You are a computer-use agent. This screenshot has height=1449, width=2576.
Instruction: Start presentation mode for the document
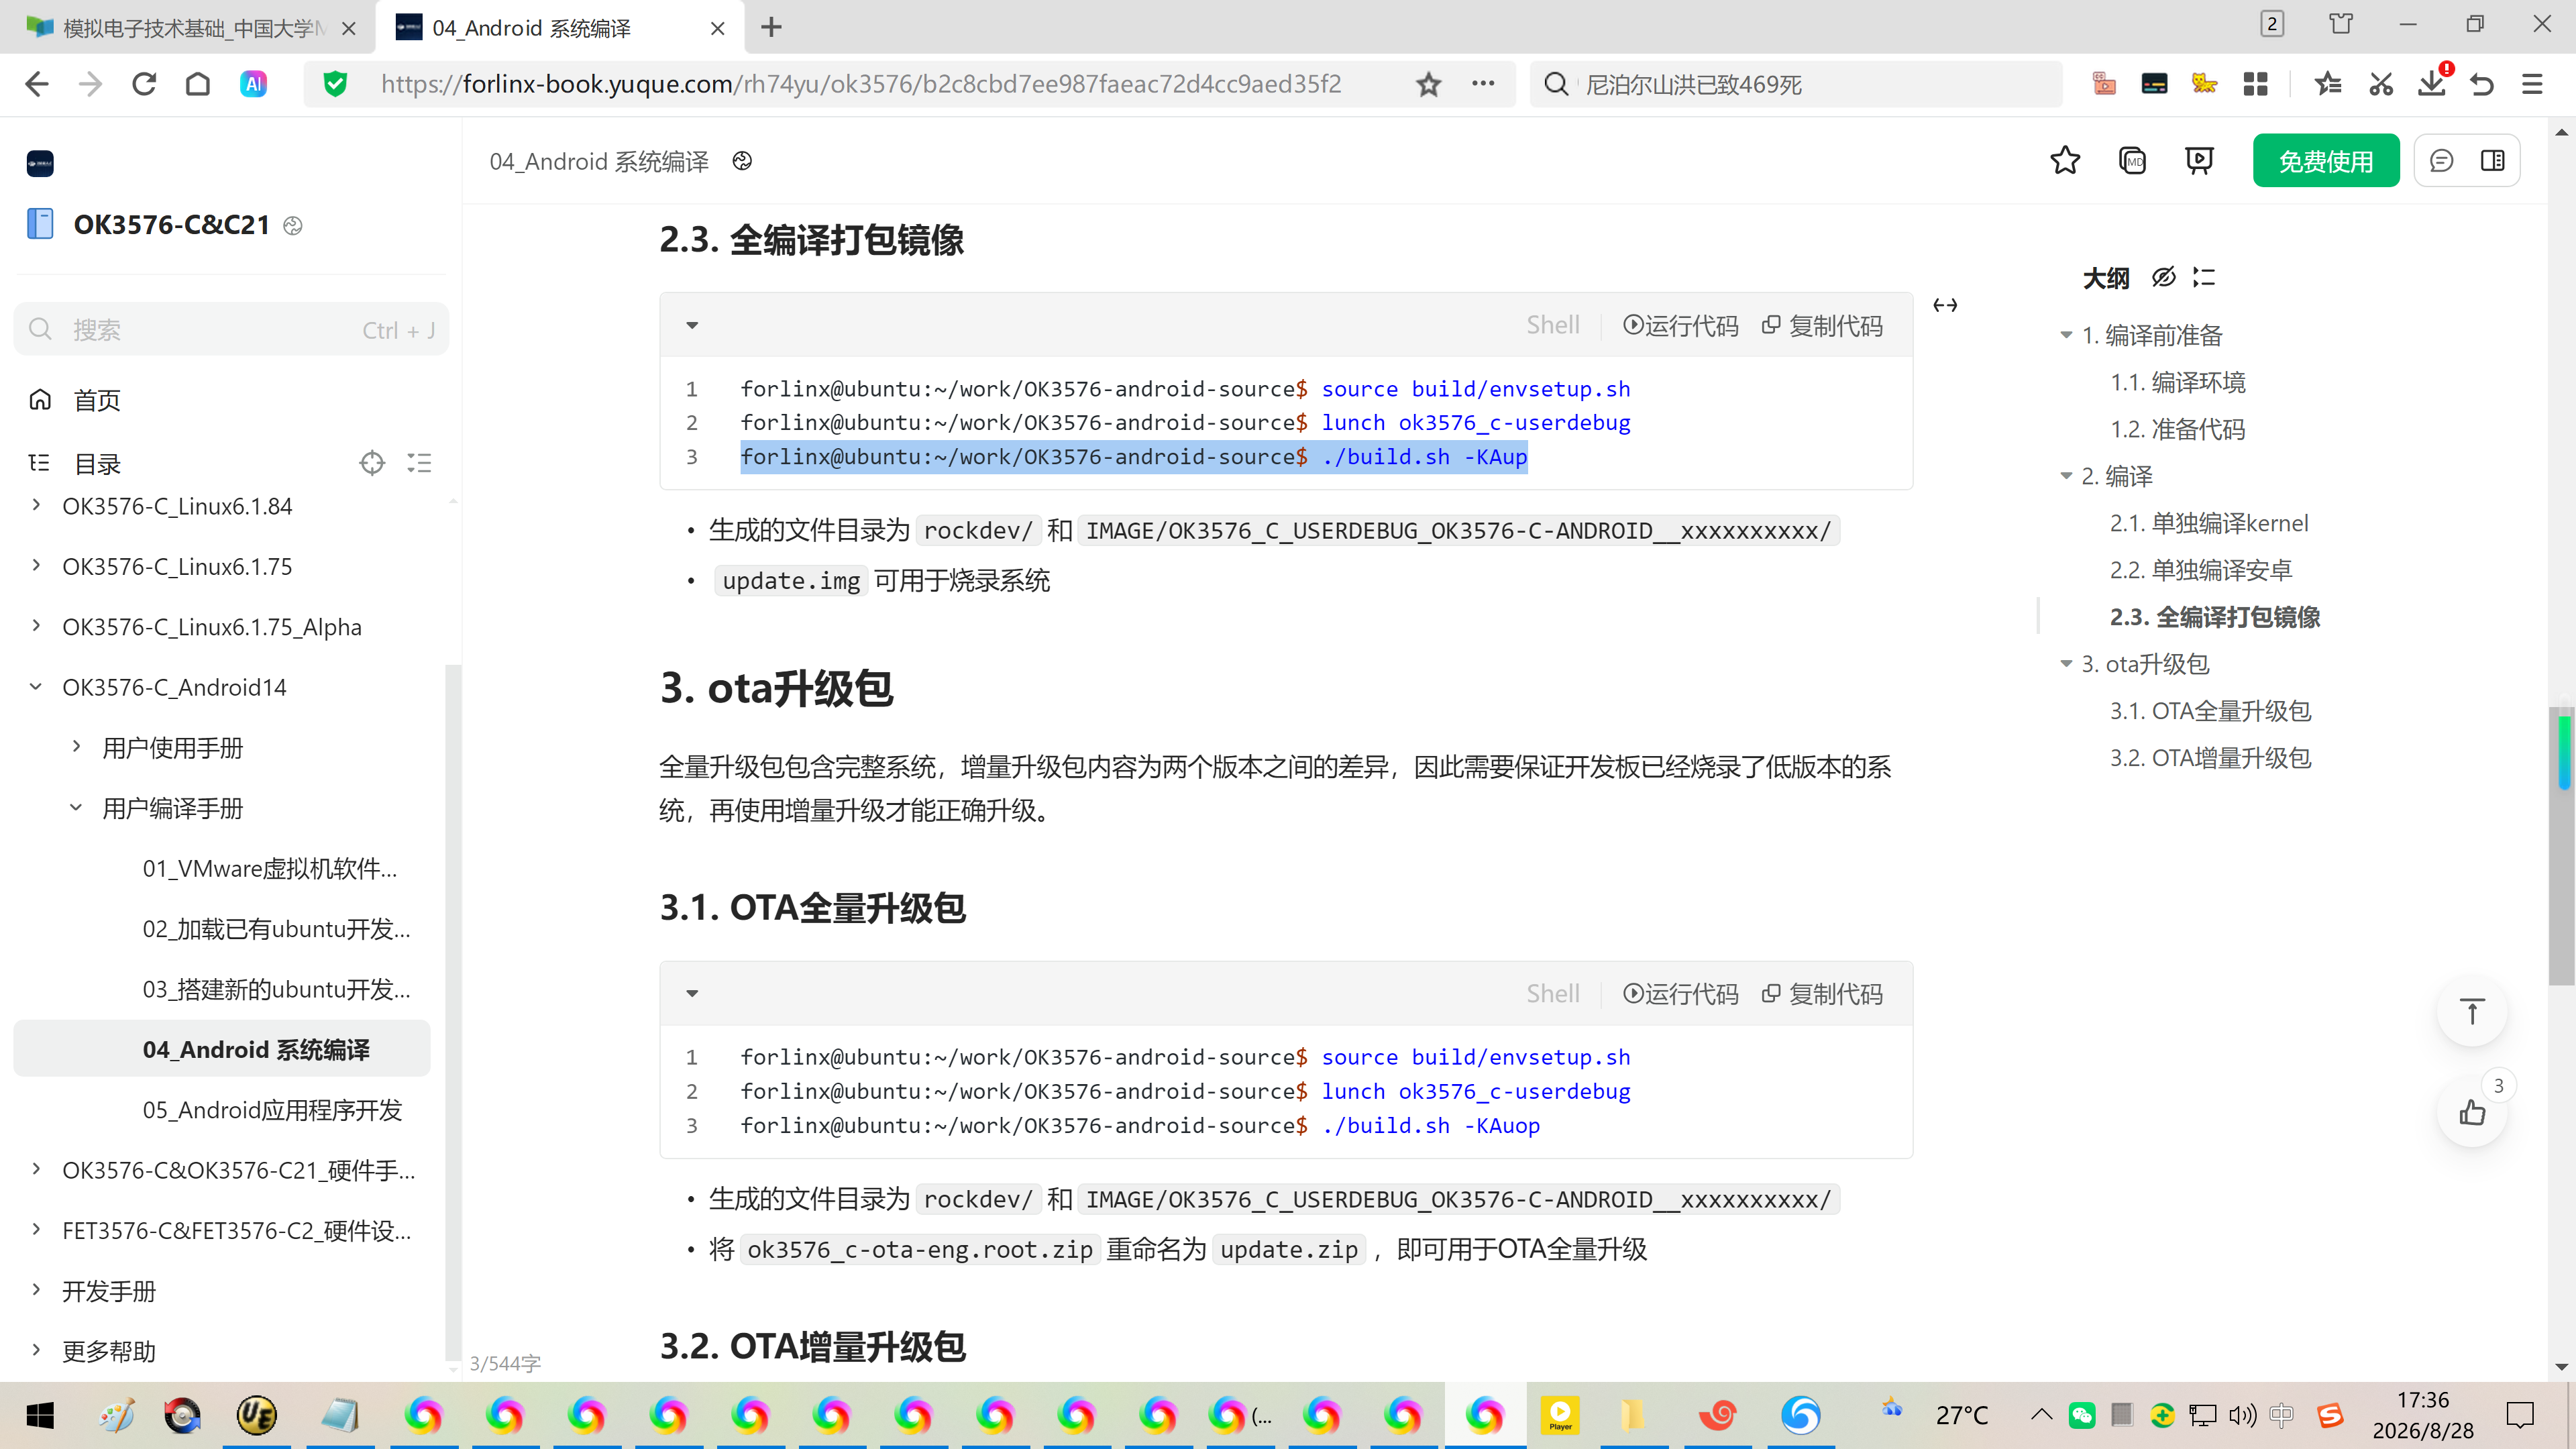click(2199, 160)
